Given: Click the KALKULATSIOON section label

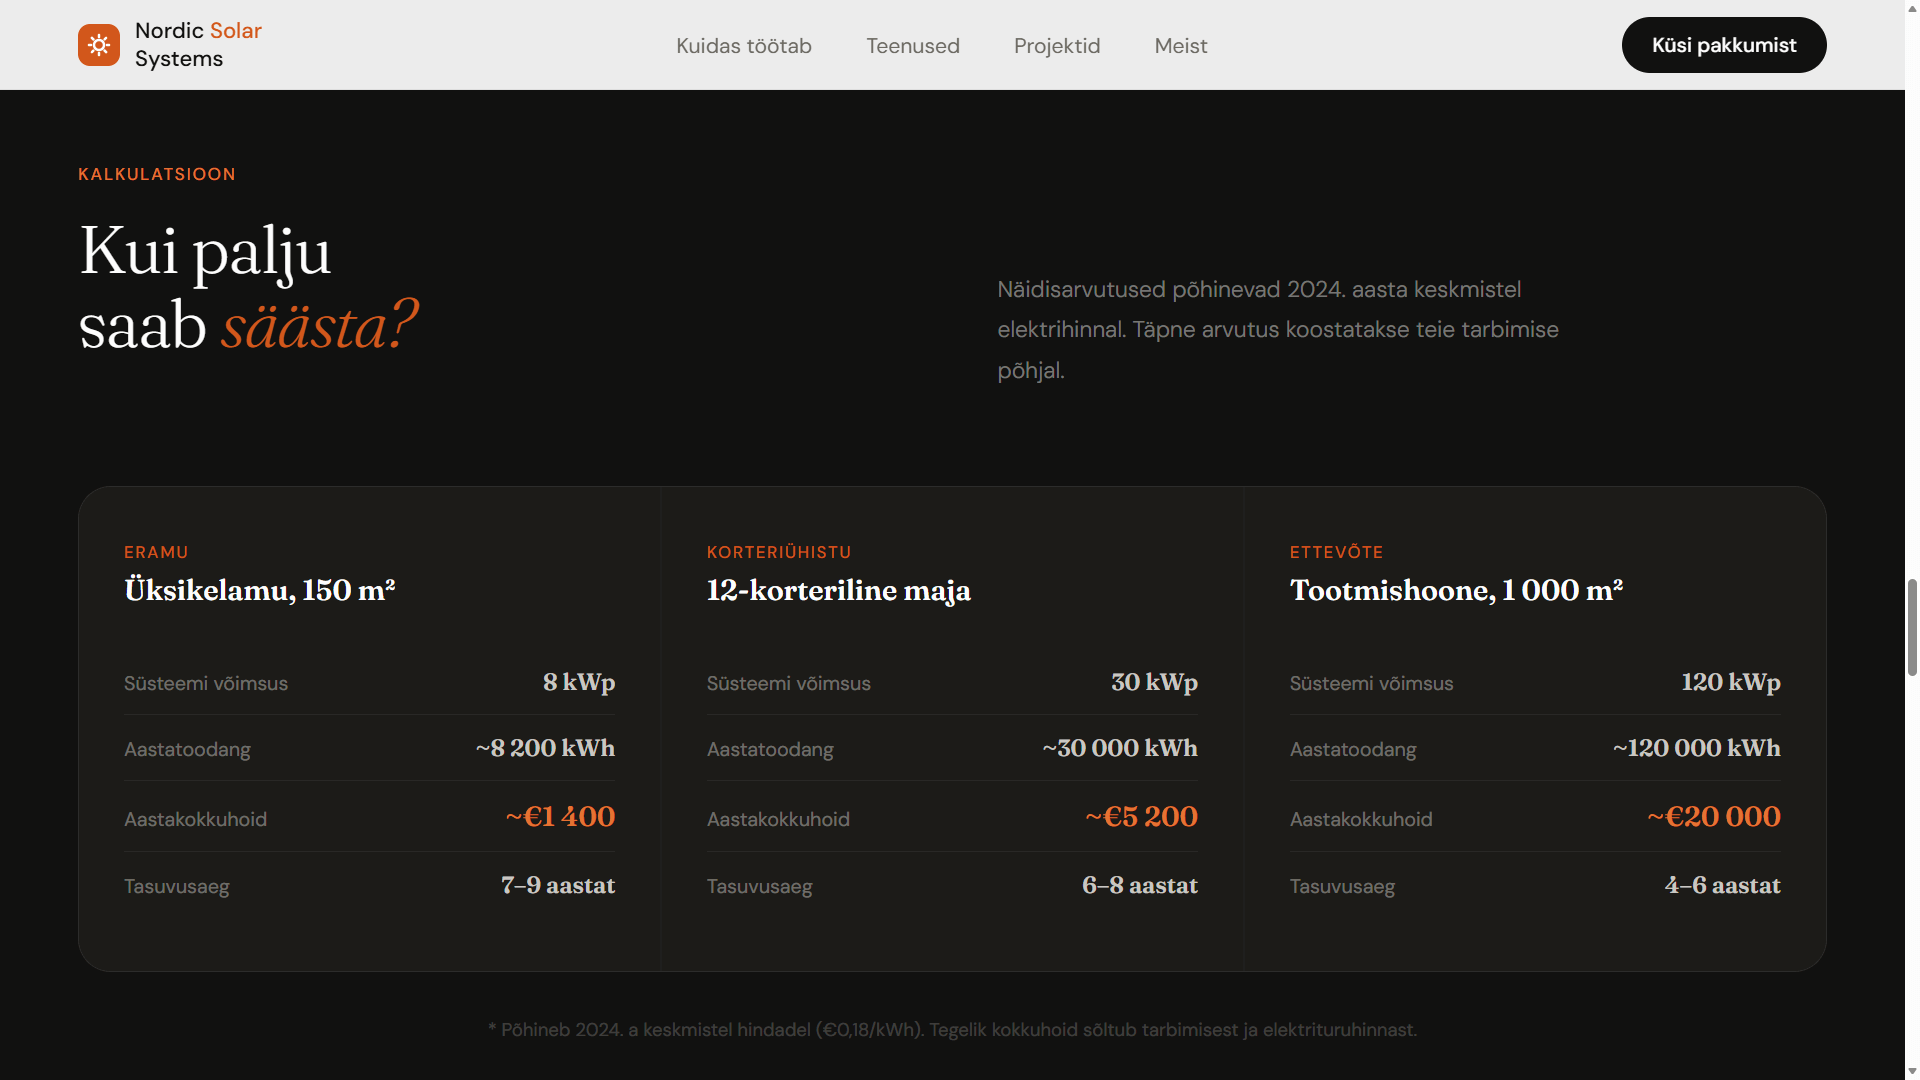Looking at the screenshot, I should point(157,174).
